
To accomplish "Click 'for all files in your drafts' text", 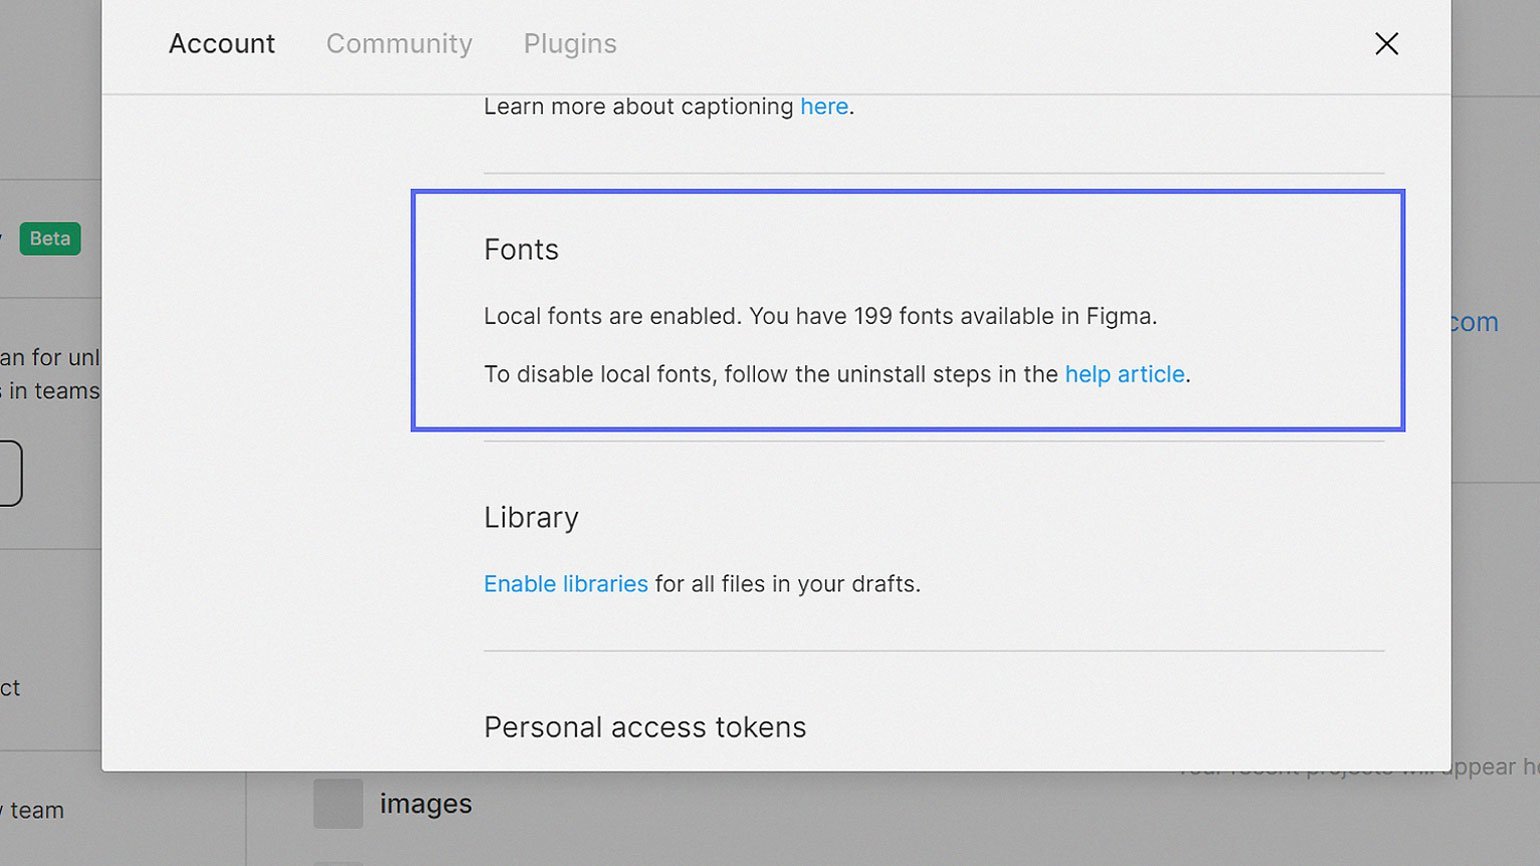I will click(787, 584).
